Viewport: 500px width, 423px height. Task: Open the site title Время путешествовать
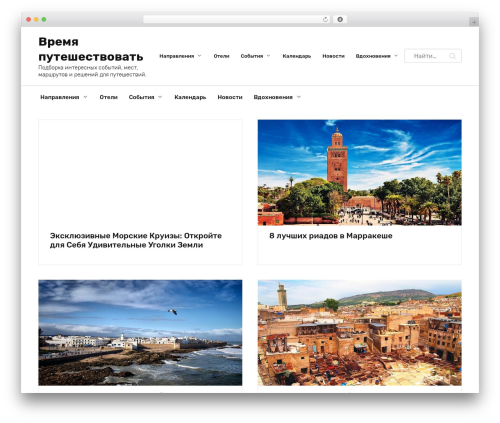[x=91, y=49]
